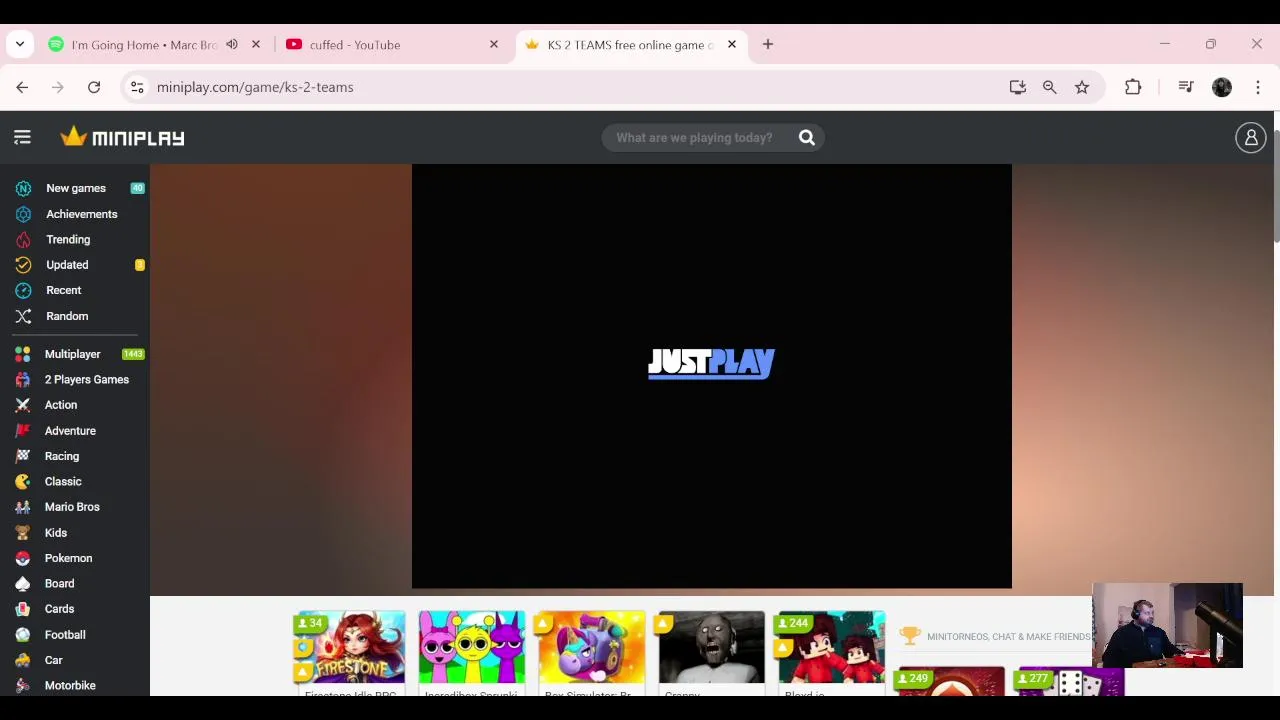Bookmark this page with the star

(1082, 87)
